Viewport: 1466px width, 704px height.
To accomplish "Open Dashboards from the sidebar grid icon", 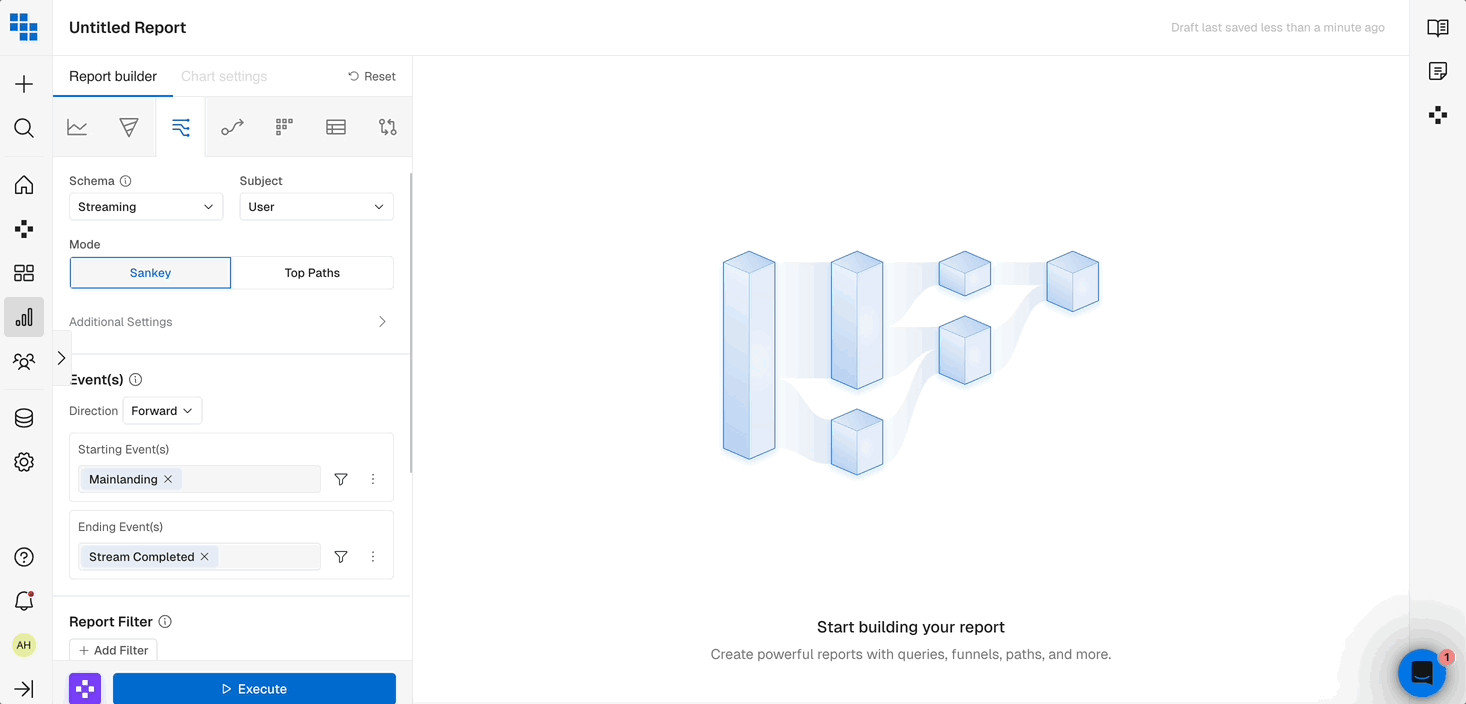I will click(24, 273).
